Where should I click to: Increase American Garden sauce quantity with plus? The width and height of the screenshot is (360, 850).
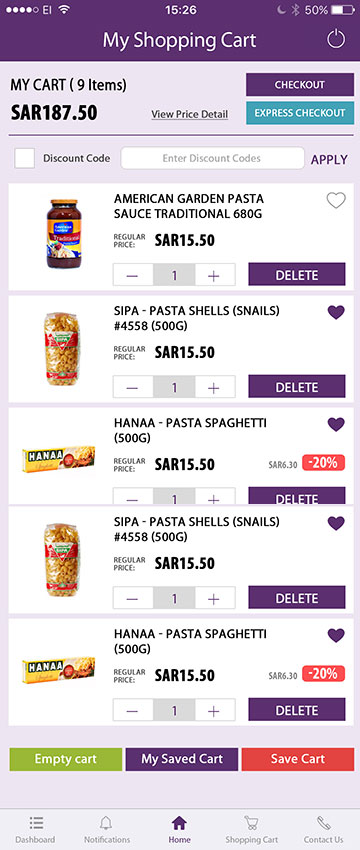(214, 275)
